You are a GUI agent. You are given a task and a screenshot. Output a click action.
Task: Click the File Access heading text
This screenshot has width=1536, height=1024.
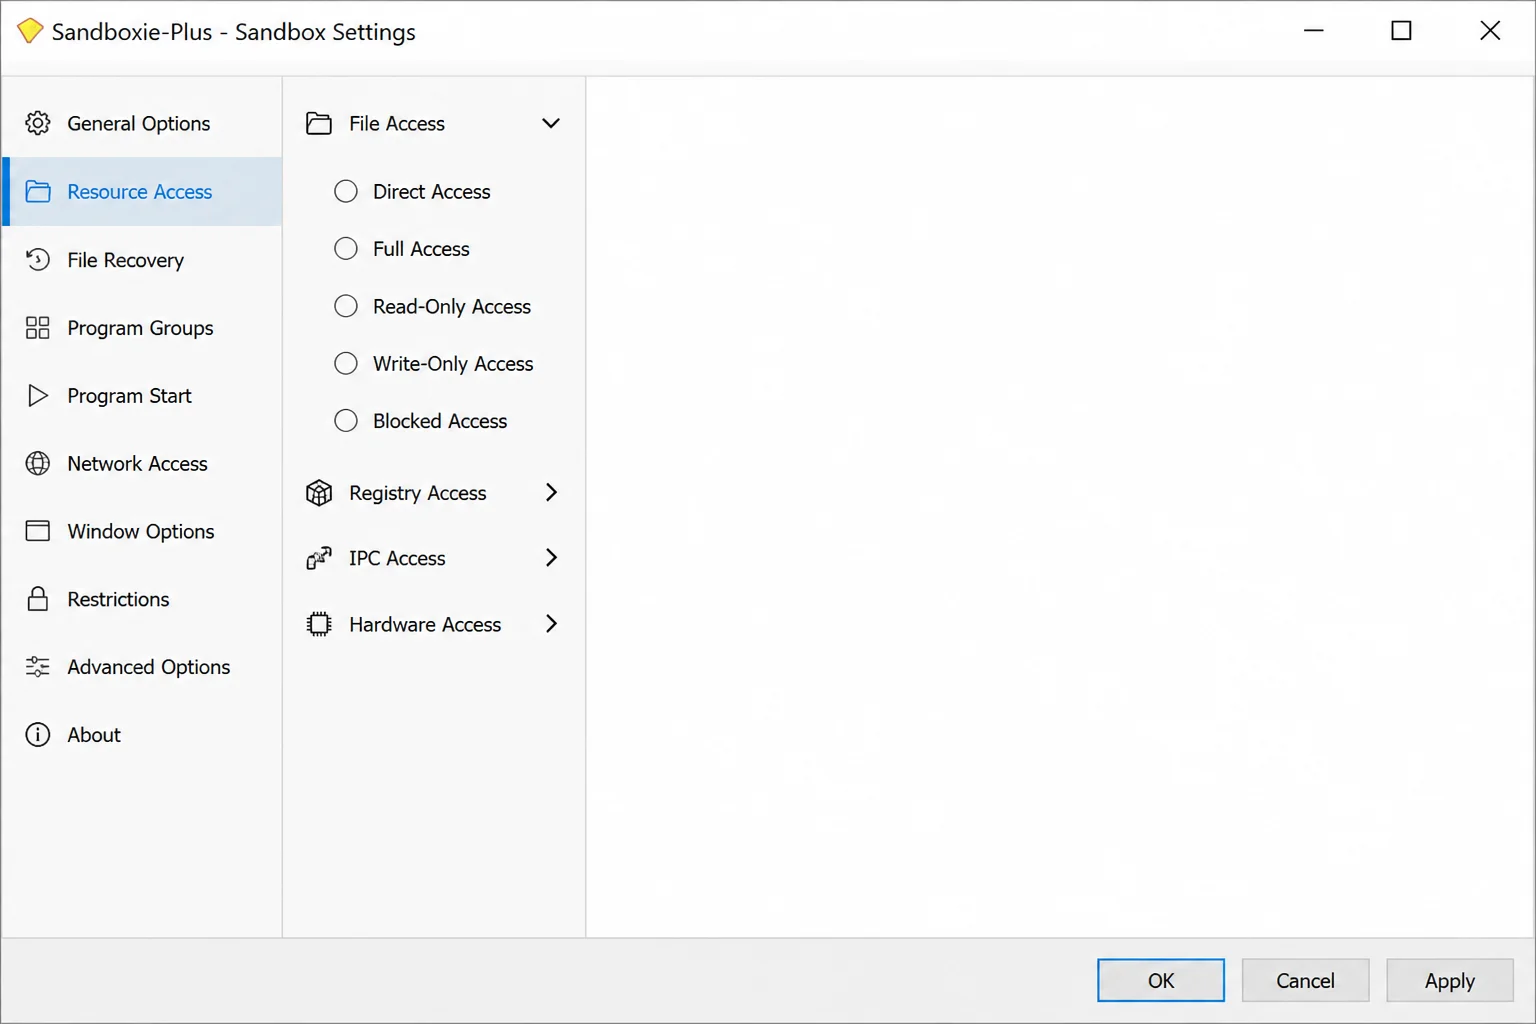coord(397,123)
